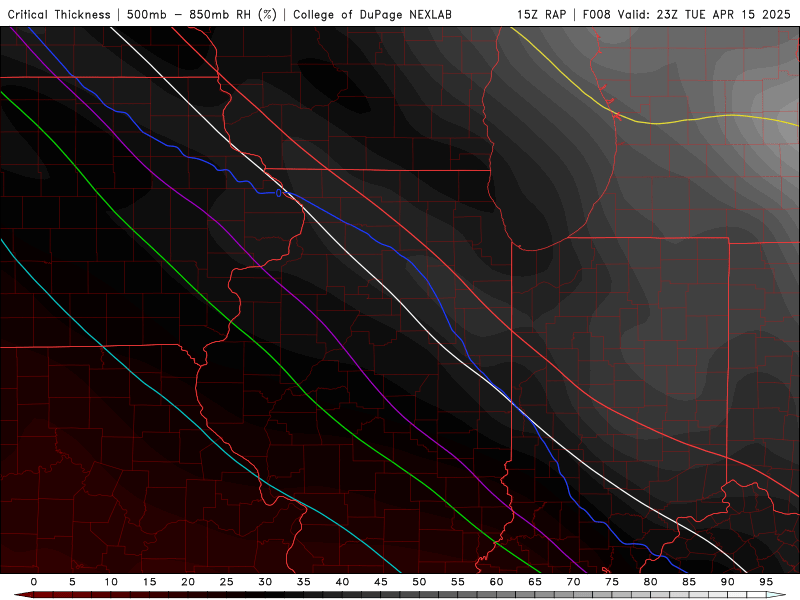
Task: Click the colorbar value 0
Action: point(34,582)
